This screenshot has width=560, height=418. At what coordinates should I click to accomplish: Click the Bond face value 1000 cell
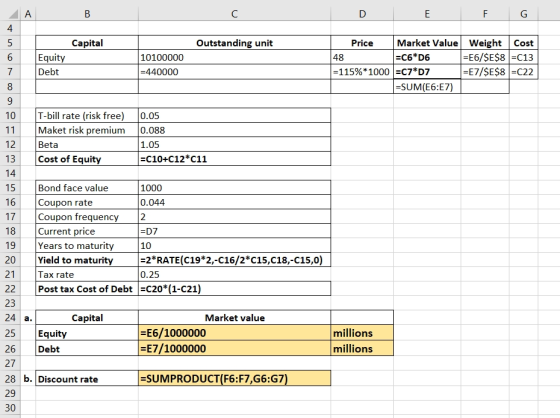234,188
